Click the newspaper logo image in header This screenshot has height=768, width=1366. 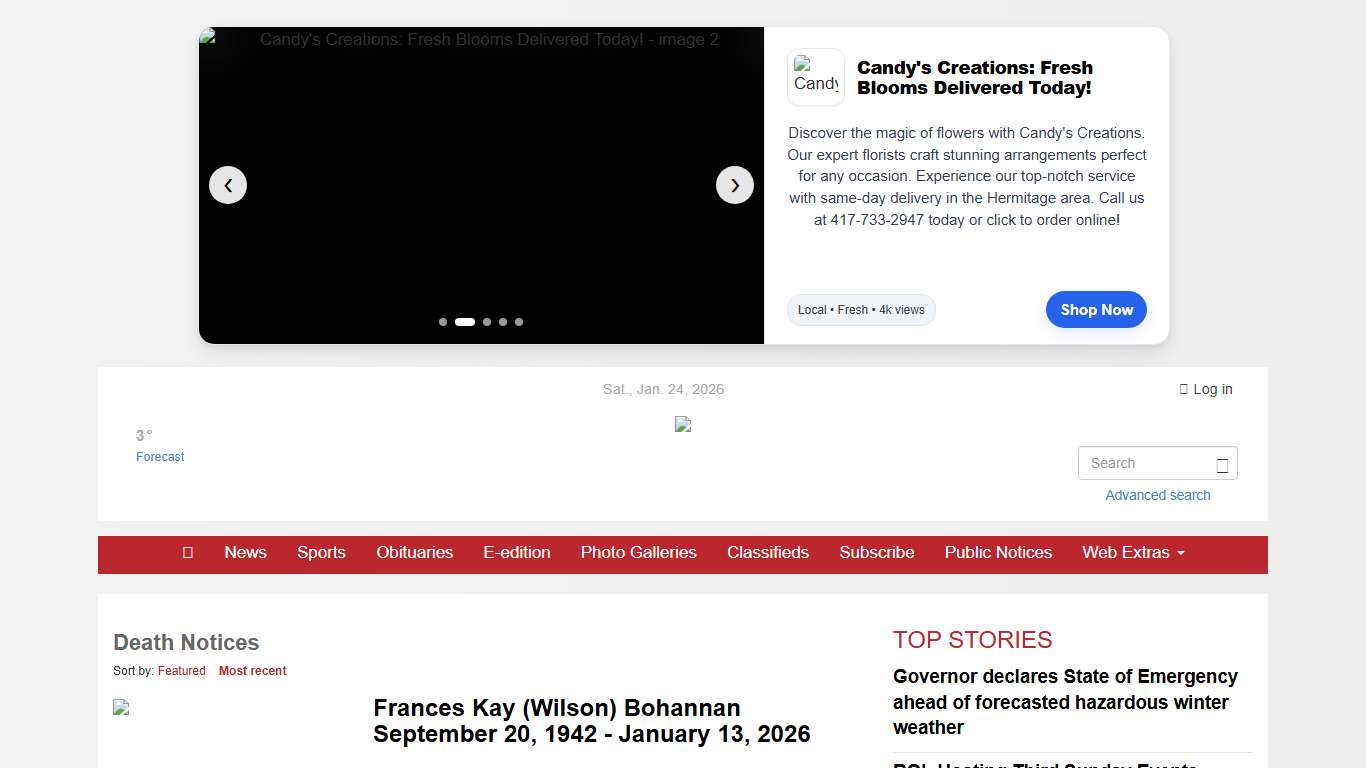[x=683, y=424]
